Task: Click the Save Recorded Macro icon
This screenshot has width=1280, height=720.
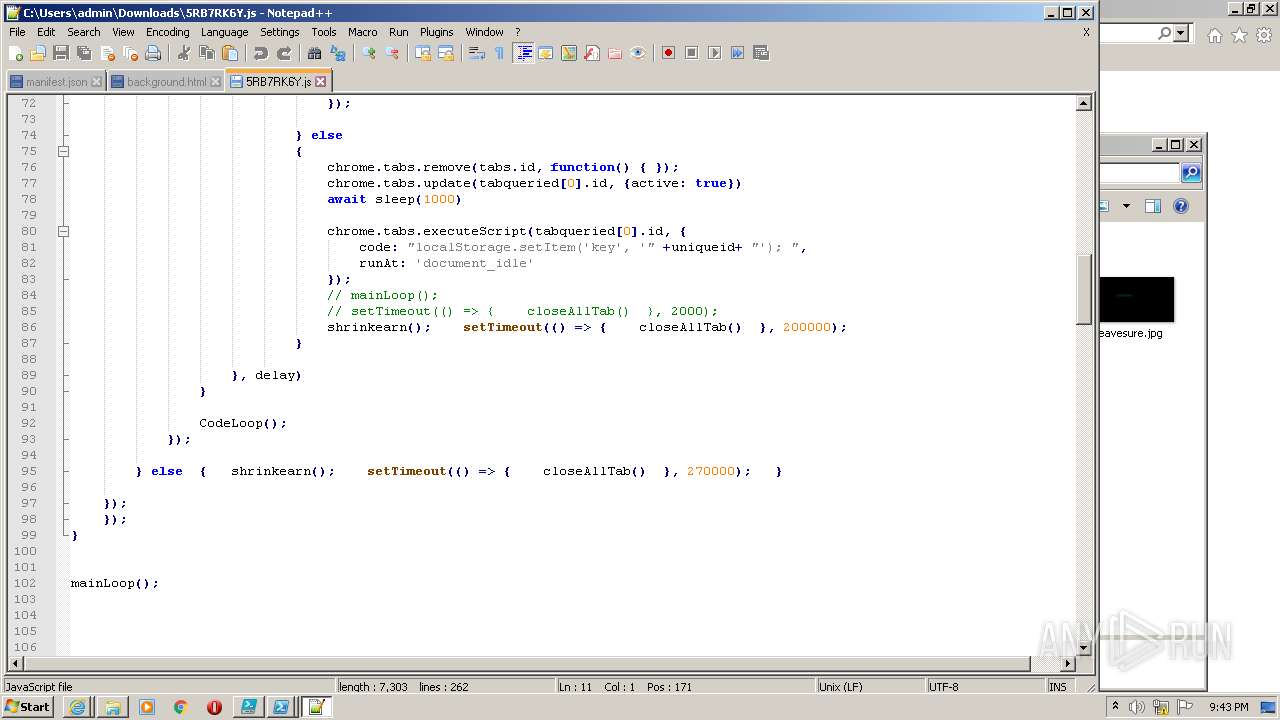Action: tap(761, 53)
